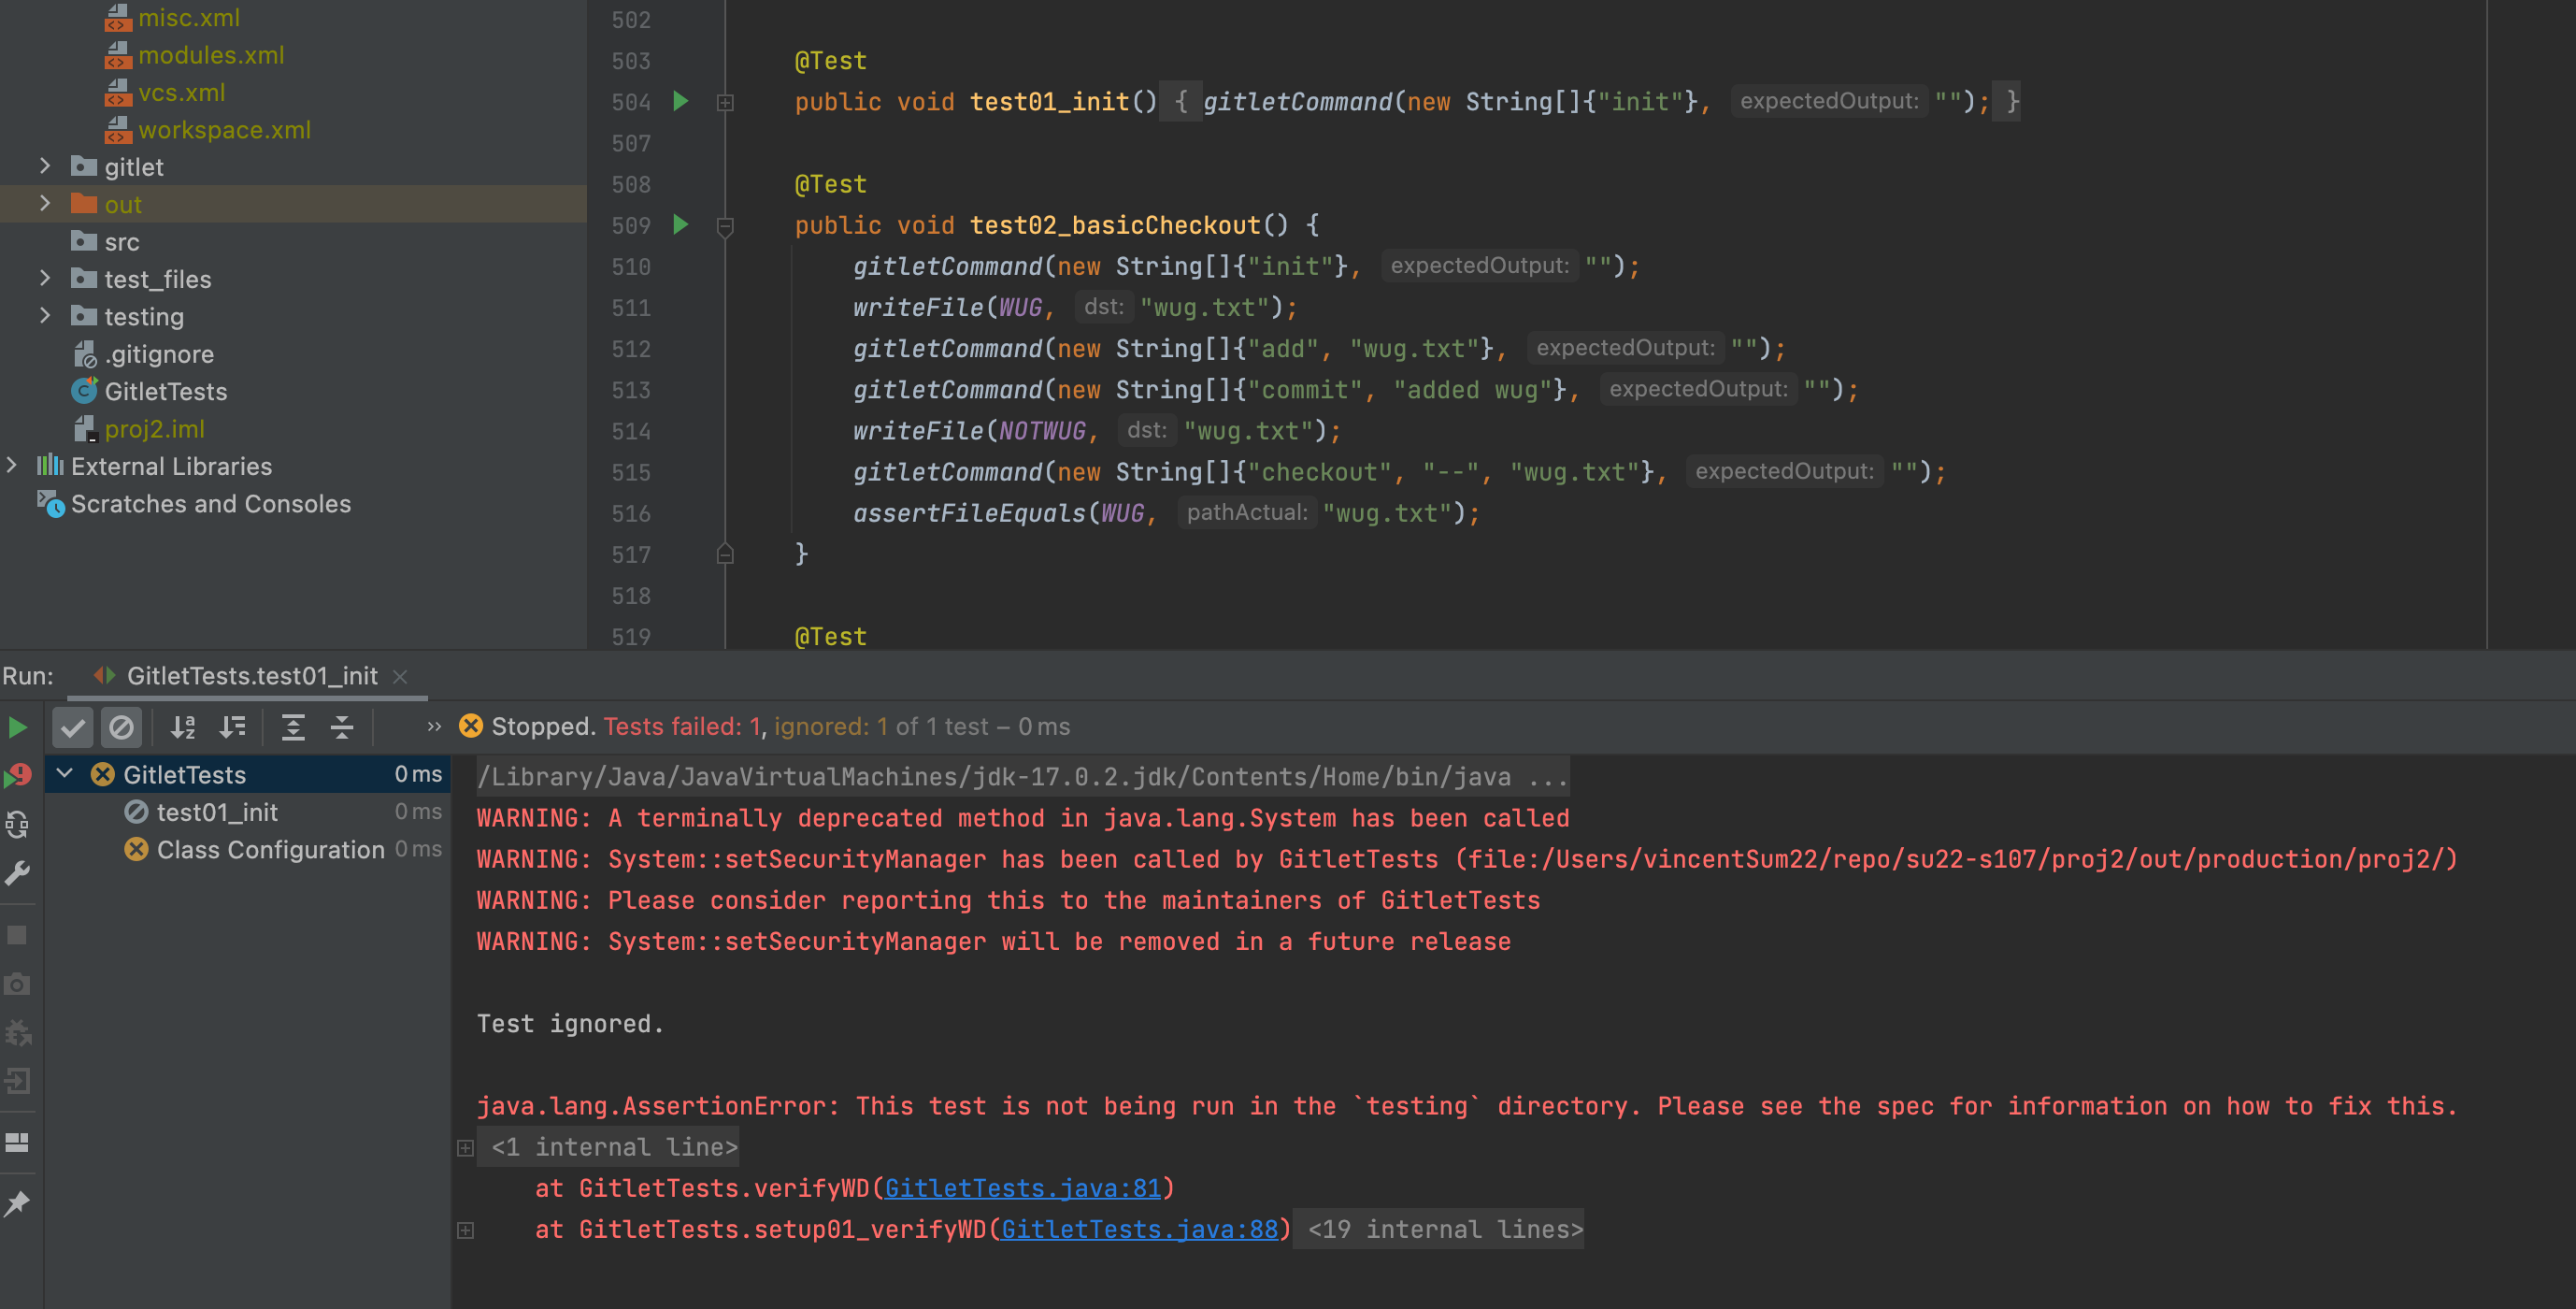Open GitletTests.java:81 stack trace link

click(1022, 1188)
